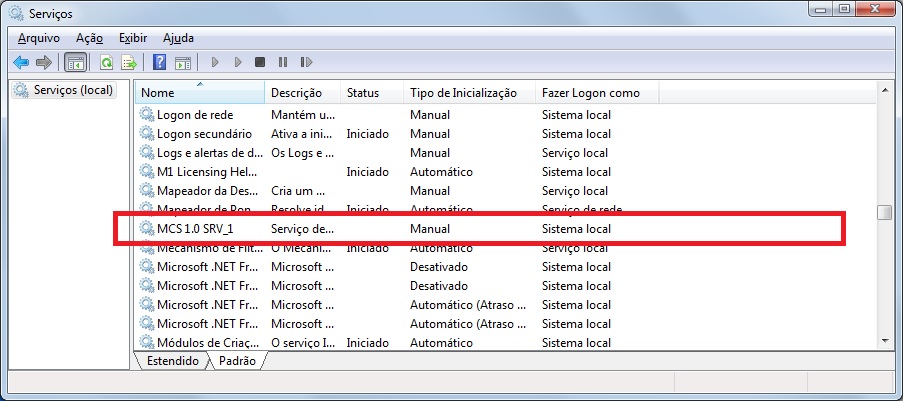Select Serviços (local) in the tree
Image resolution: width=903 pixels, height=401 pixels.
click(x=65, y=90)
